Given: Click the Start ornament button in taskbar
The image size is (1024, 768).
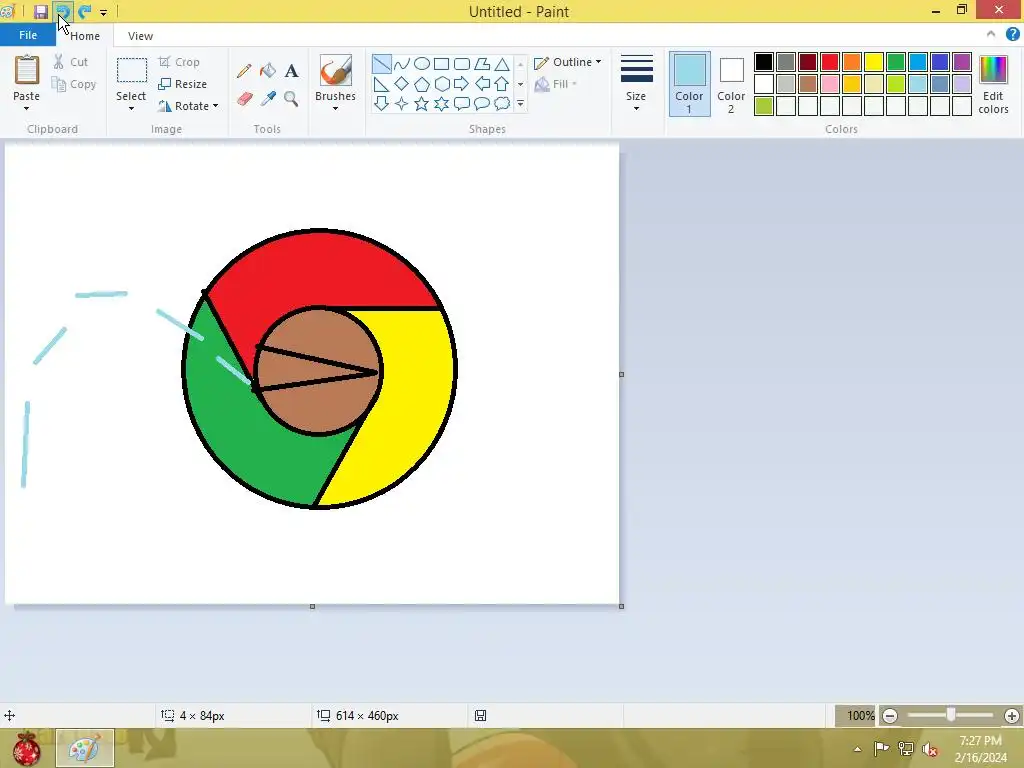Looking at the screenshot, I should (x=27, y=748).
